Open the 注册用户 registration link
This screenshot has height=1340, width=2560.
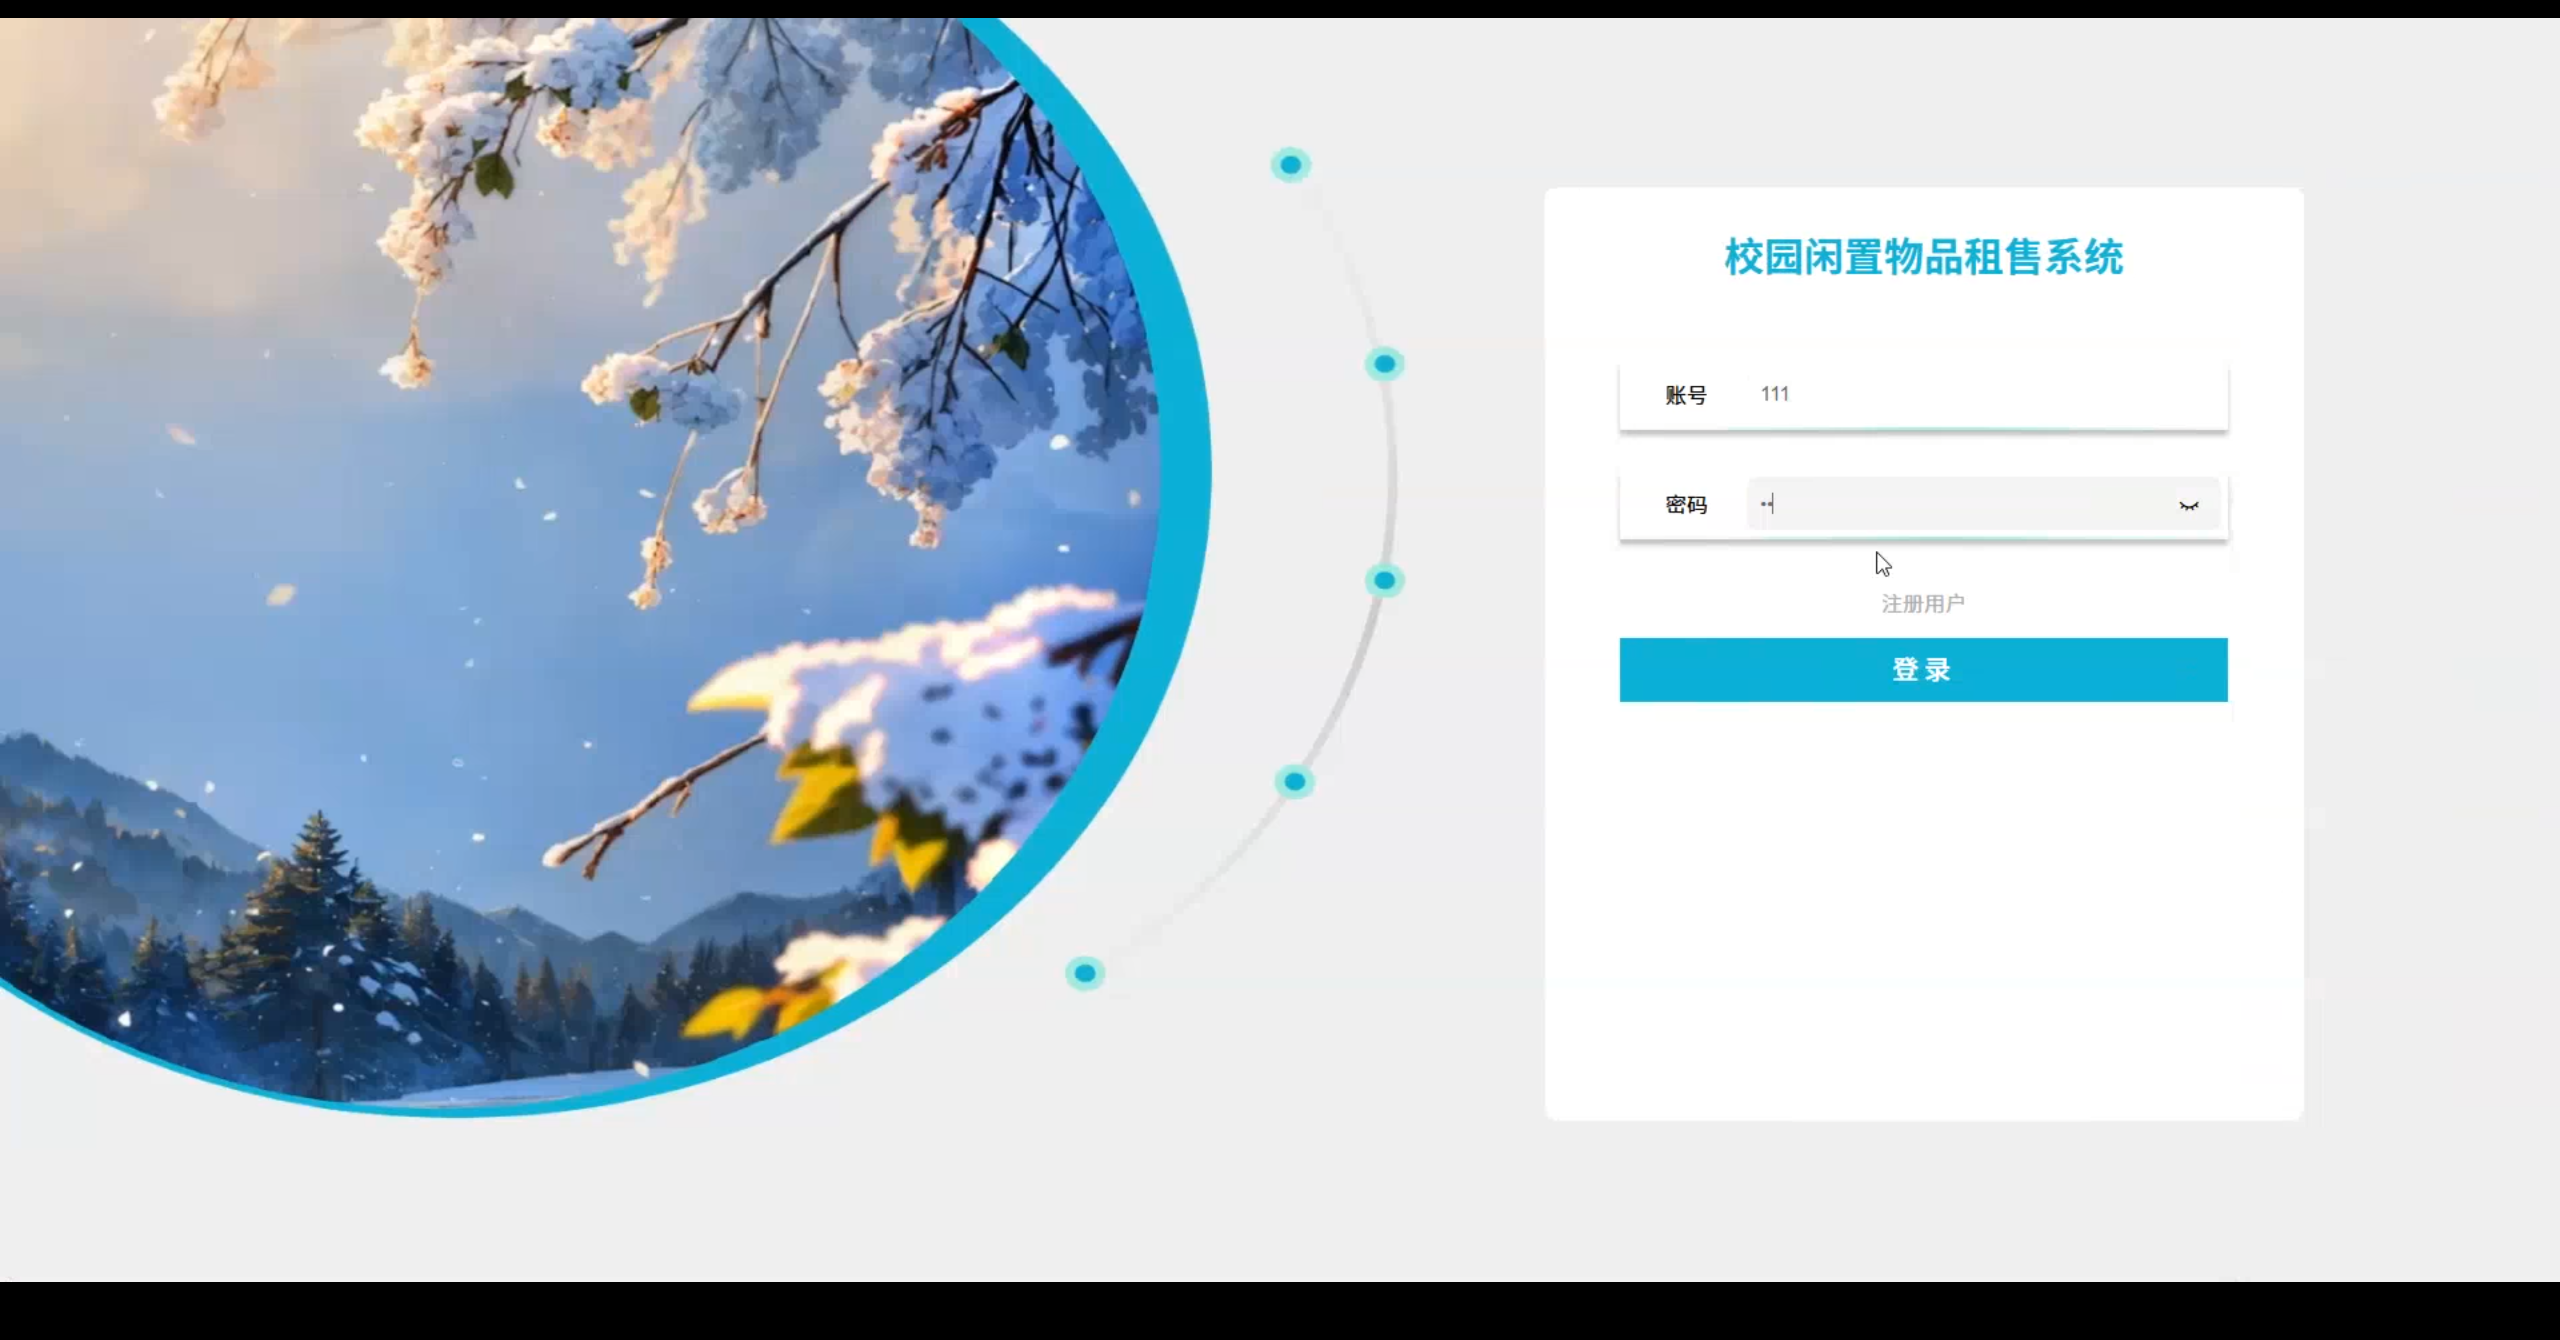[1921, 602]
